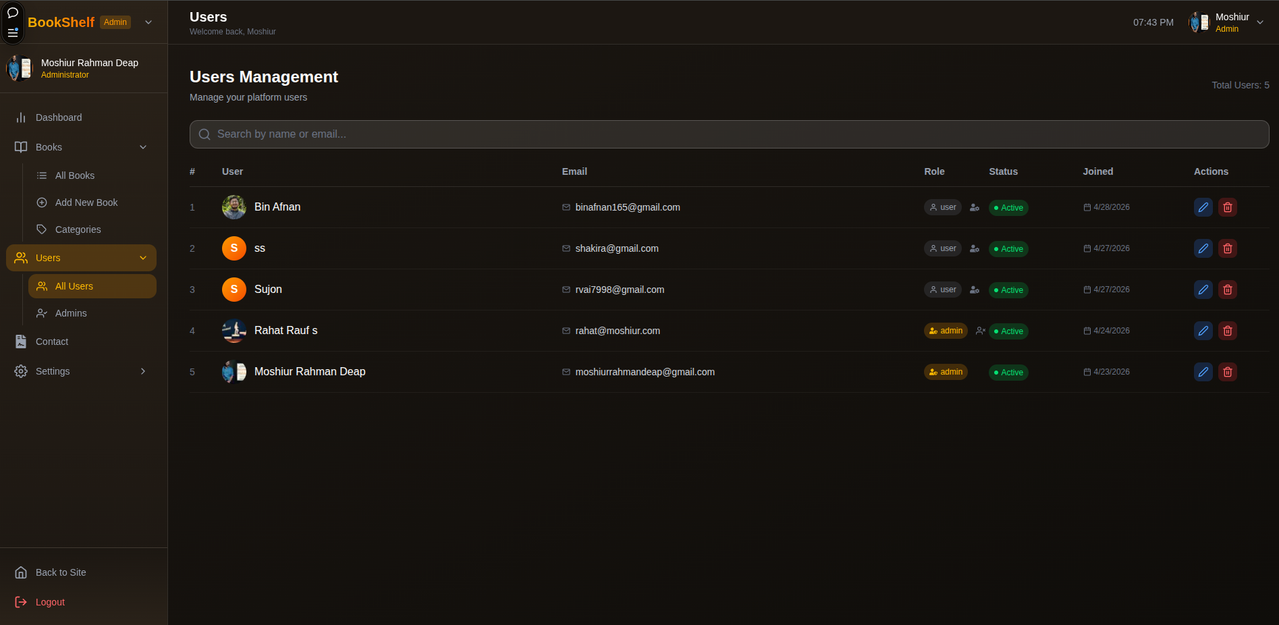The height and width of the screenshot is (625, 1279).
Task: Open the Moshiur profile dropdown chevron in the header
Action: (x=1260, y=22)
